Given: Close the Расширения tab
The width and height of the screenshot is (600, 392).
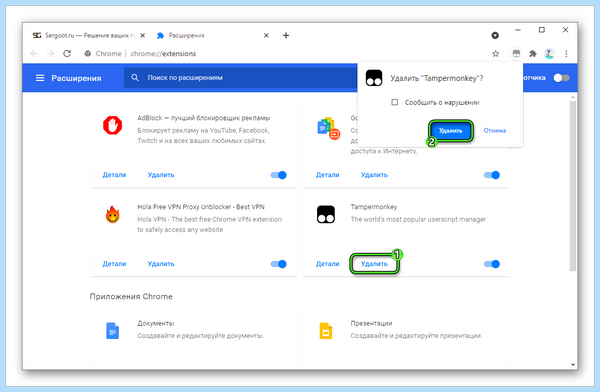Looking at the screenshot, I should tap(266, 36).
